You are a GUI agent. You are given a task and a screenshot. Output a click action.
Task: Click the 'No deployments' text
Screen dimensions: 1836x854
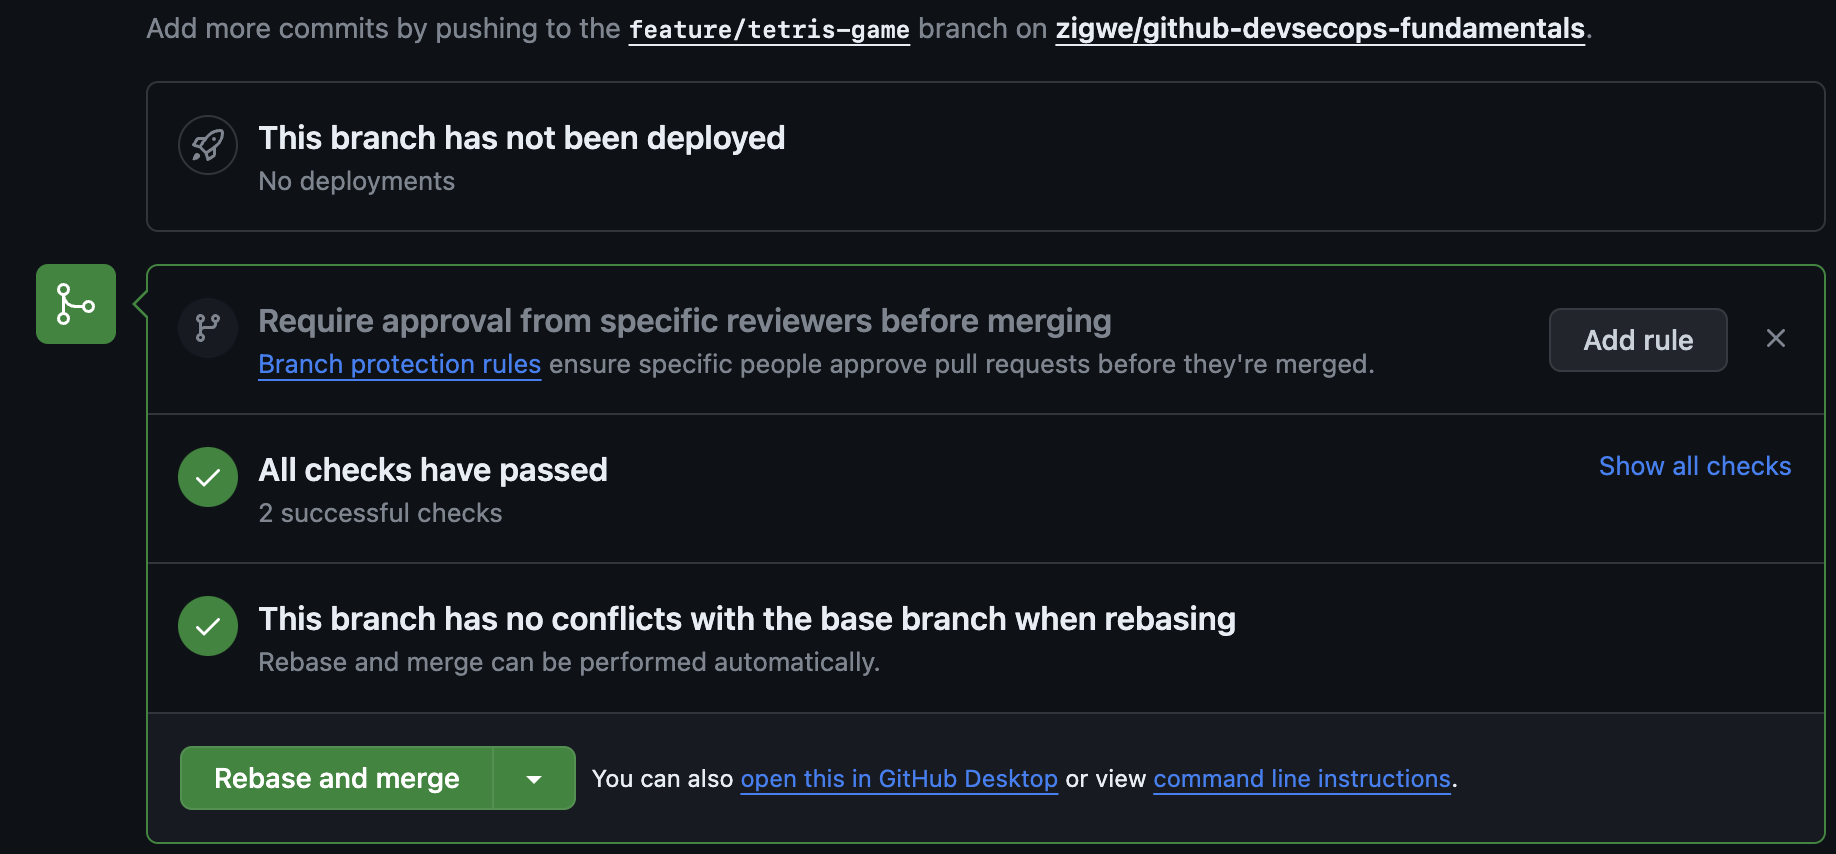tap(357, 181)
